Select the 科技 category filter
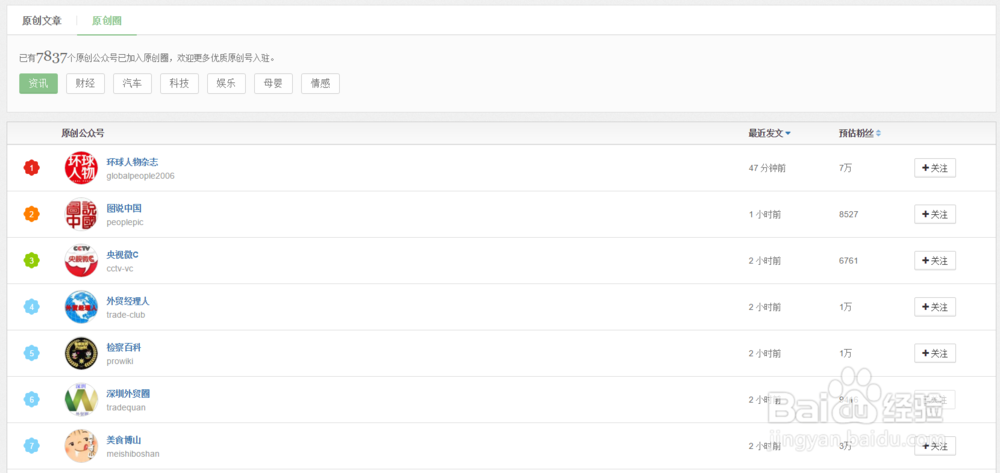The image size is (1000, 473). click(179, 84)
